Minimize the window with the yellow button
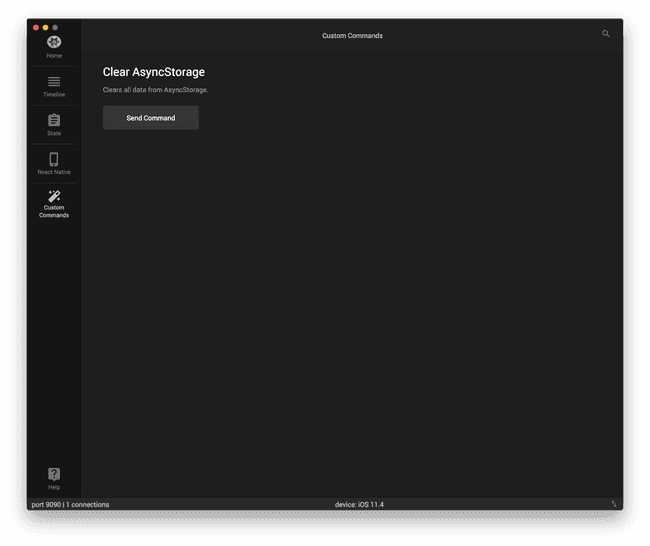Viewport: 650px width, 546px height. (45, 27)
